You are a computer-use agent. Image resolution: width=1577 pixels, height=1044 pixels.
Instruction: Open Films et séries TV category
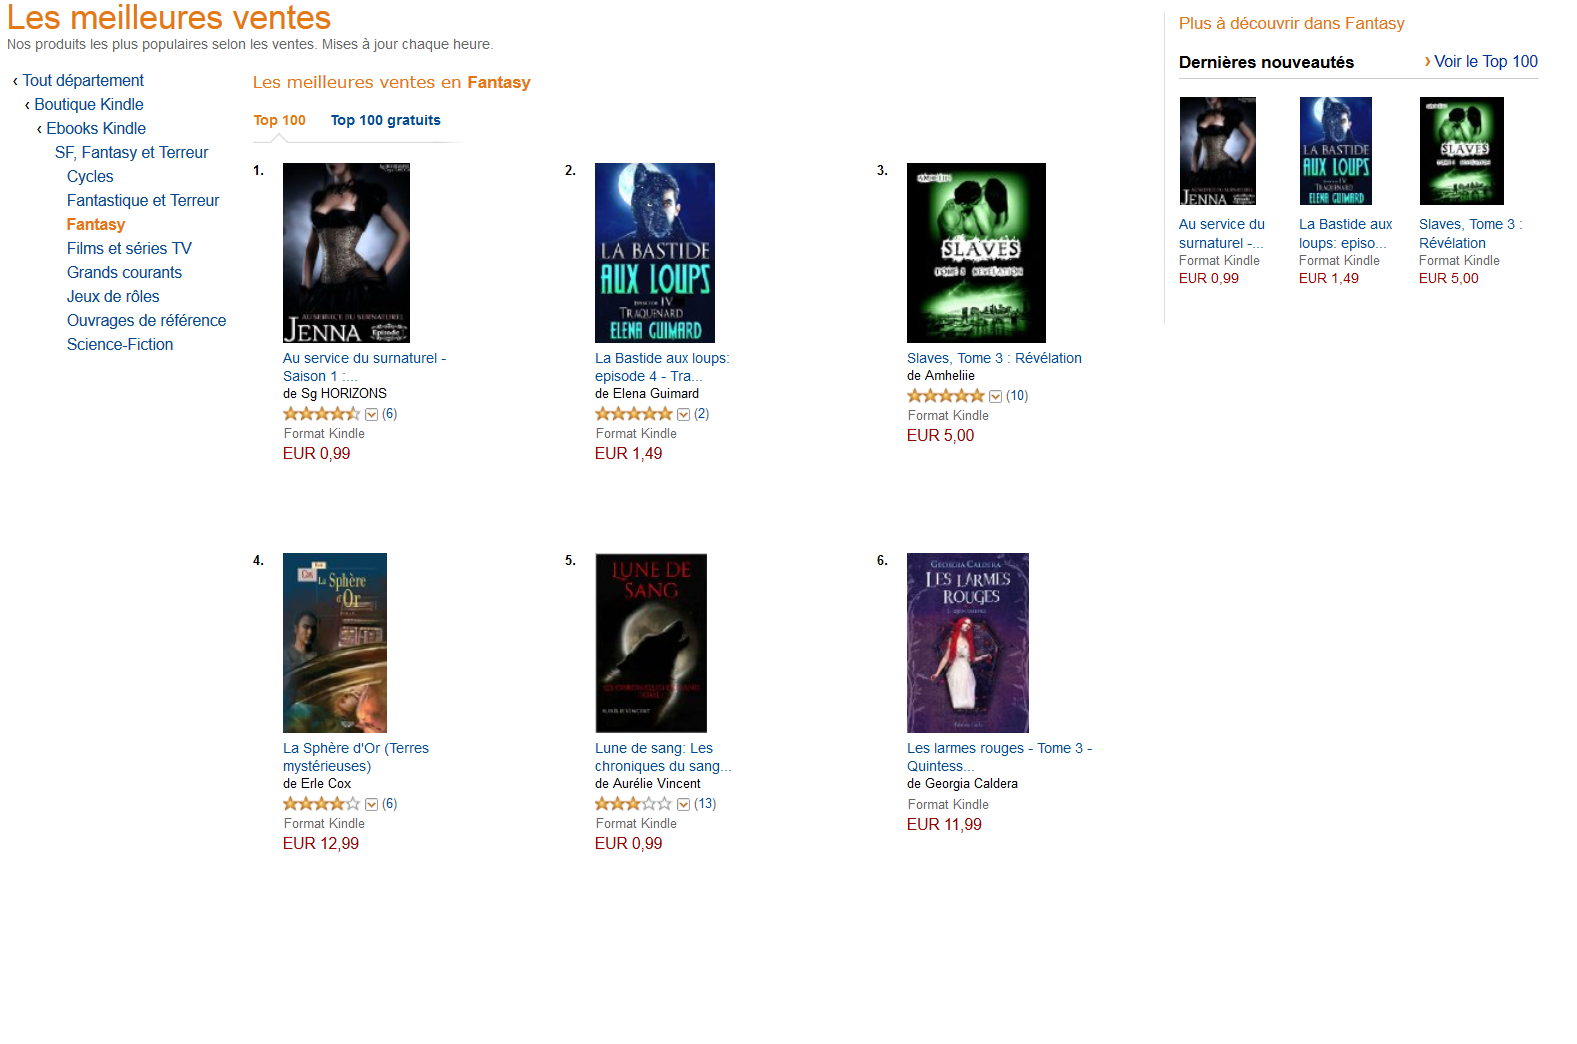coord(129,248)
